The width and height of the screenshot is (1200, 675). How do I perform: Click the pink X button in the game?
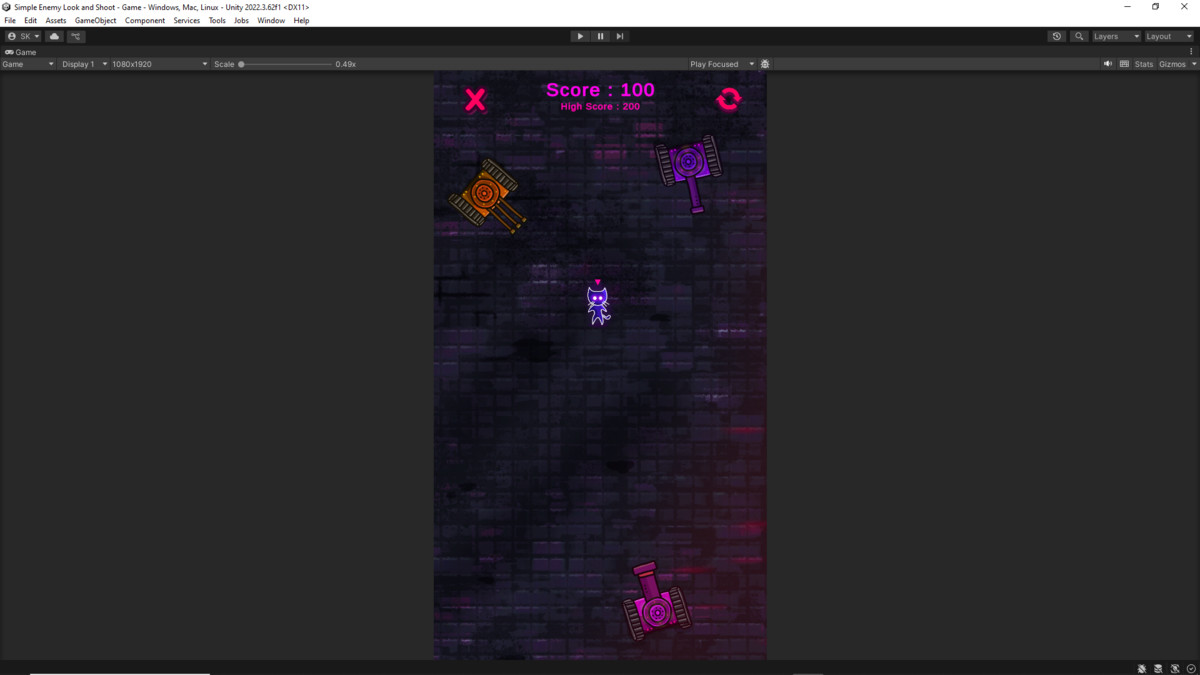coord(475,98)
